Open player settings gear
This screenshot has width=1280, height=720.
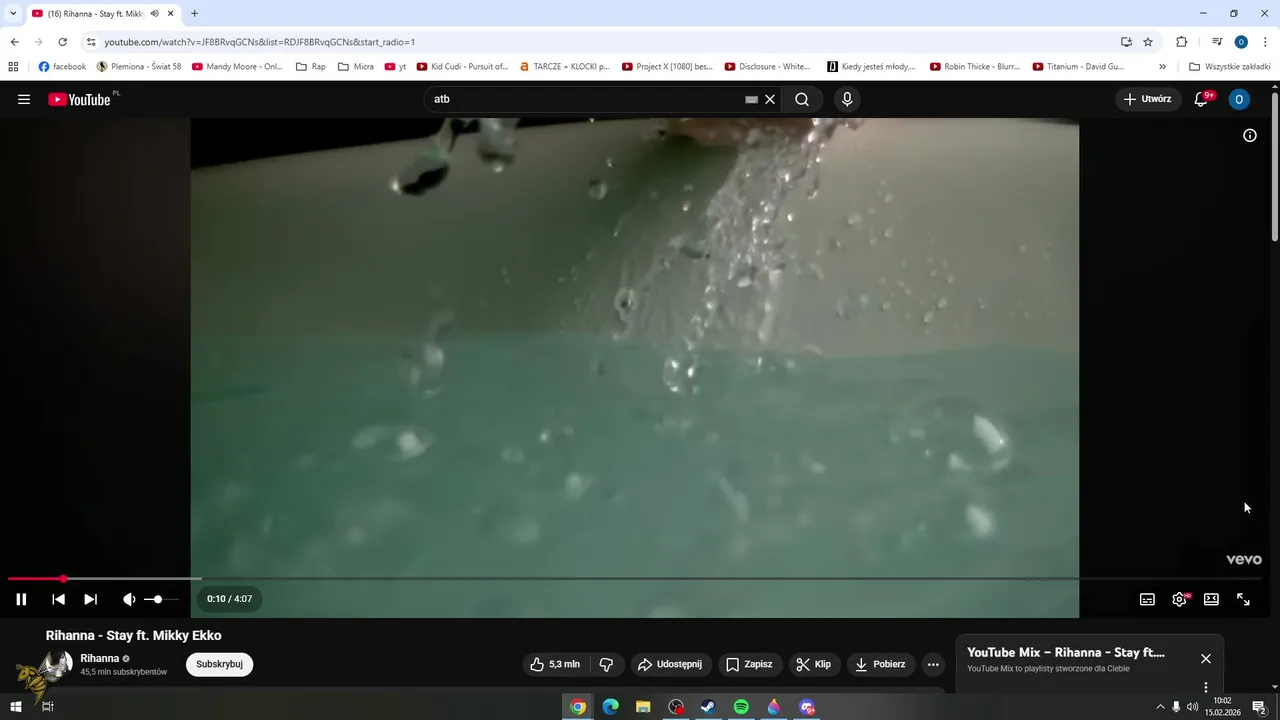click(1179, 599)
